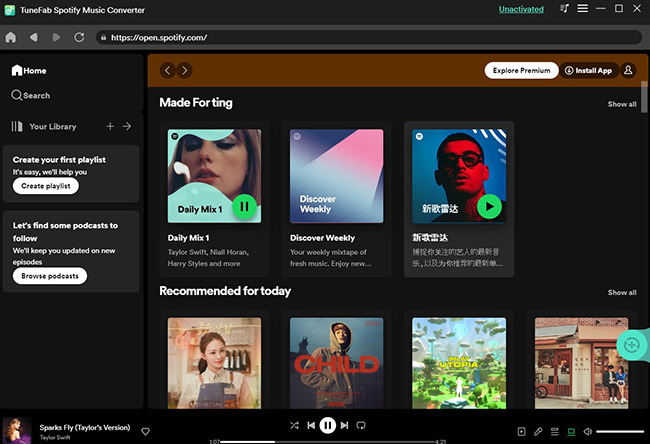The image size is (650, 444).
Task: Click the TuneFab app logo in title bar
Action: pos(10,10)
